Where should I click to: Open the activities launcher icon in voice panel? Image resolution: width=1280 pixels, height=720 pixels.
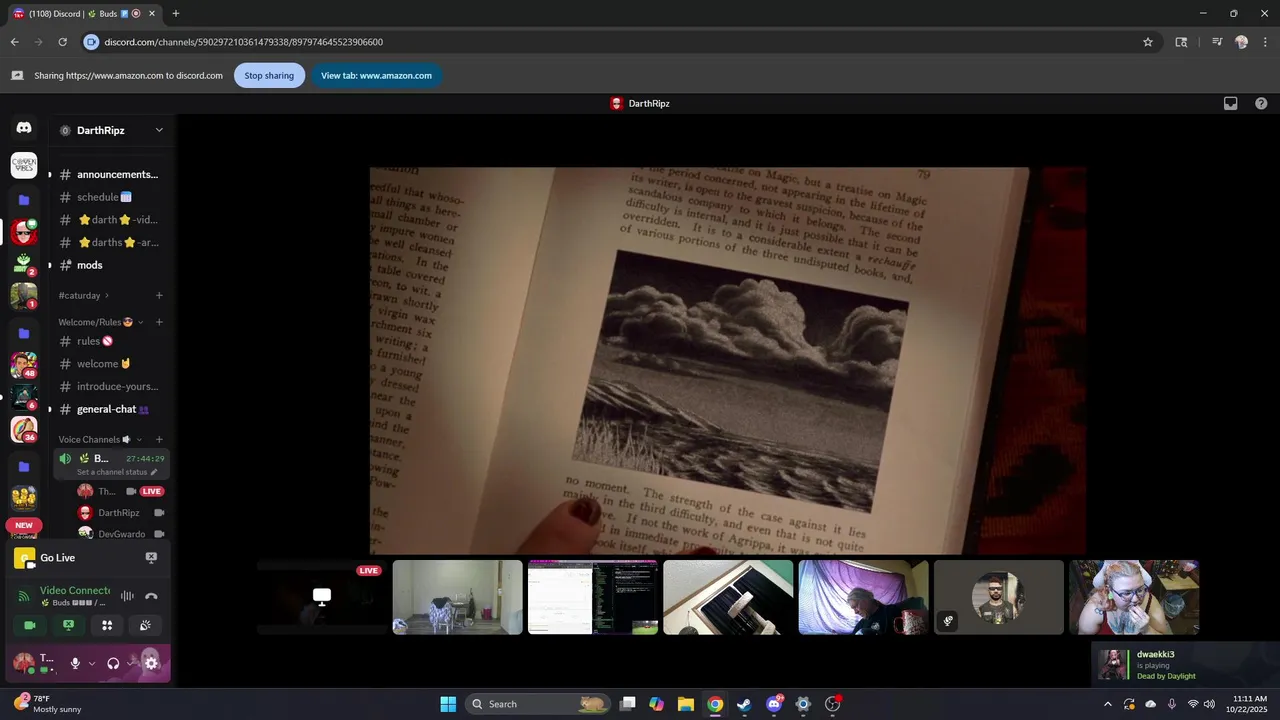coord(107,625)
